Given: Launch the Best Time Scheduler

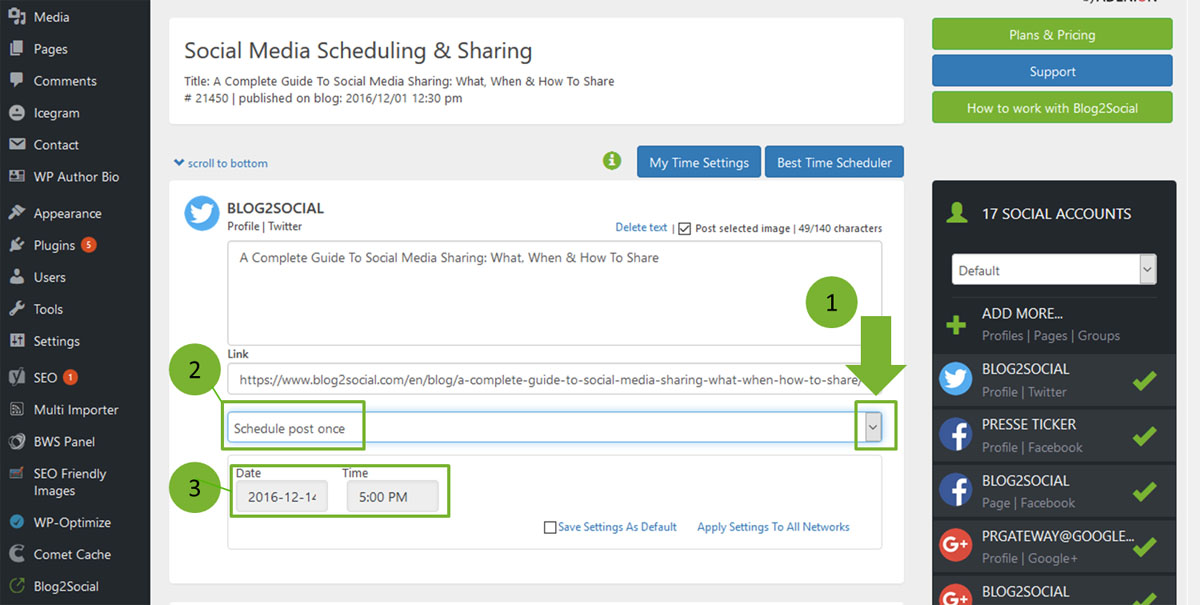Looking at the screenshot, I should tap(834, 162).
